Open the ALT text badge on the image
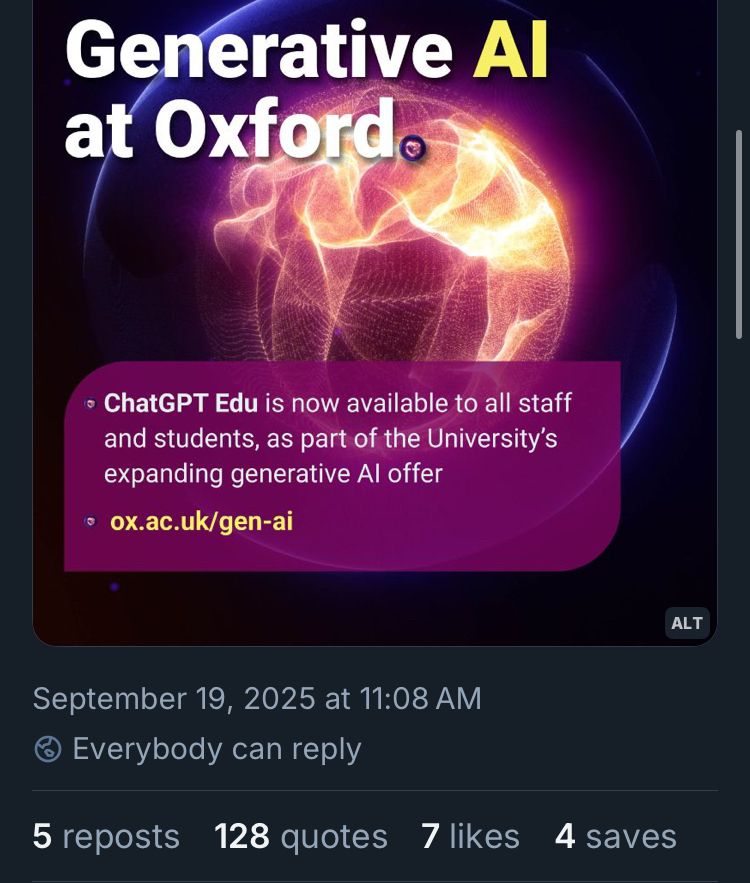Screen dimensions: 750x883 pyautogui.click(x=687, y=623)
